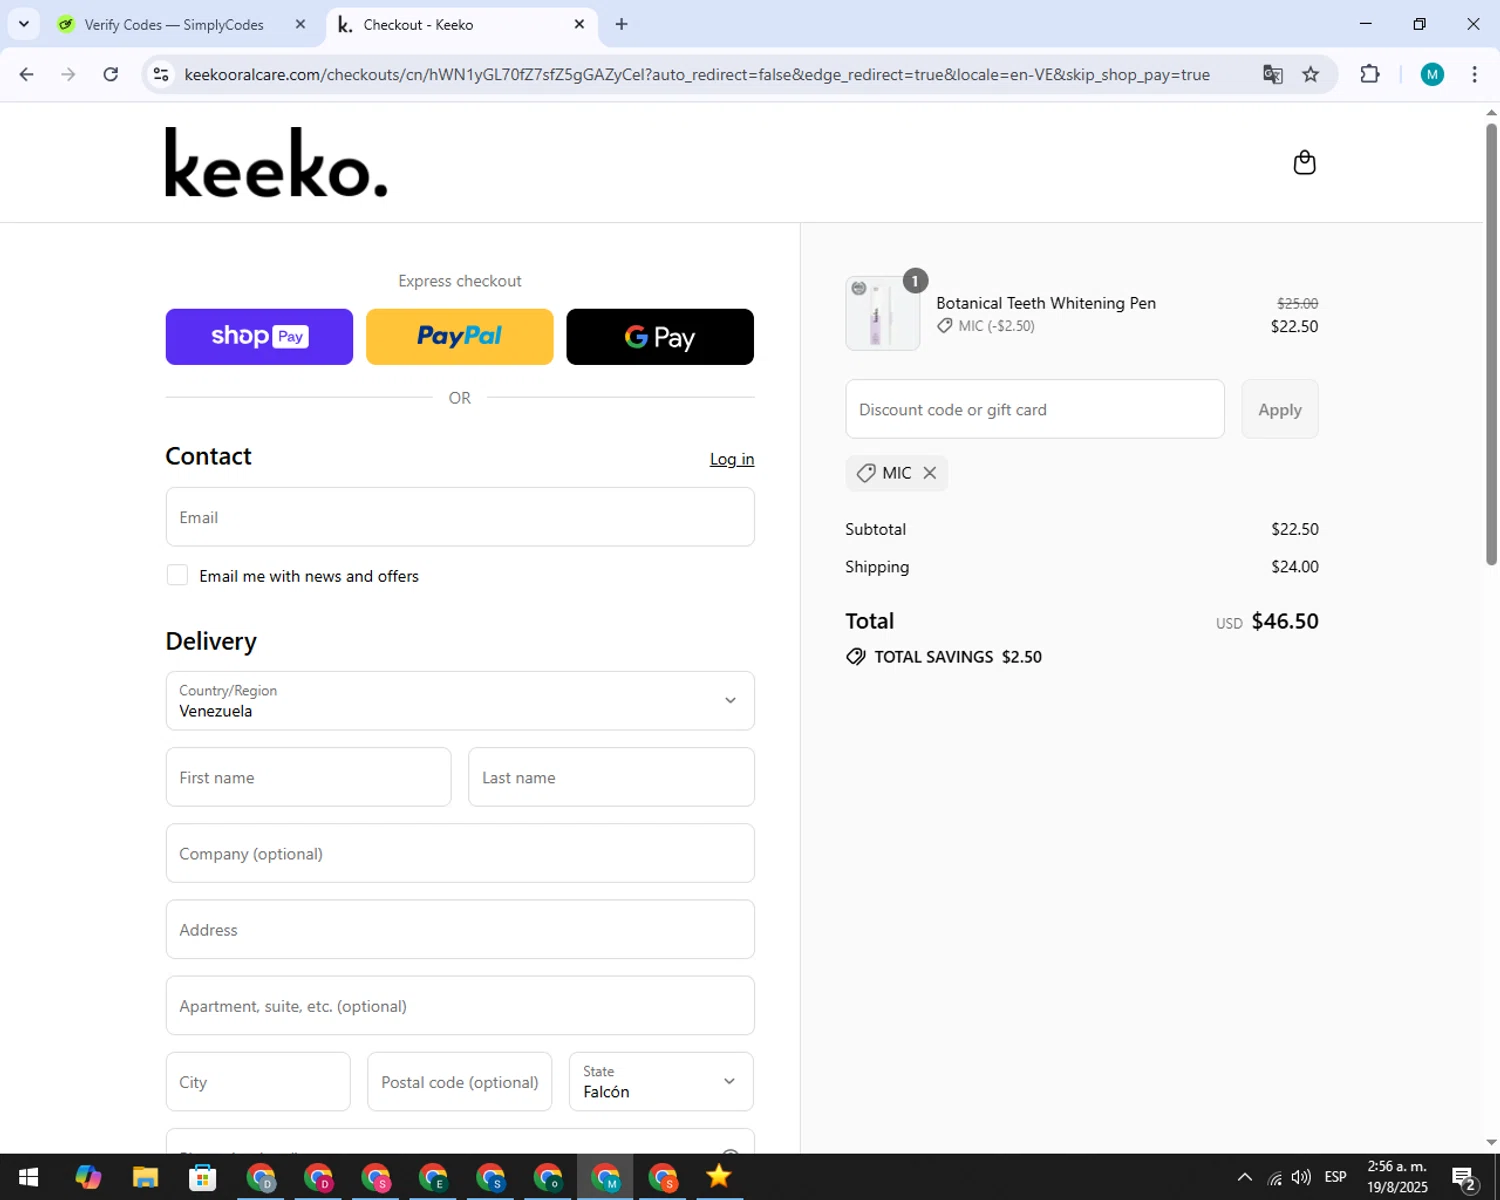Click the Discount code or gift card field
The image size is (1500, 1200).
point(1035,409)
